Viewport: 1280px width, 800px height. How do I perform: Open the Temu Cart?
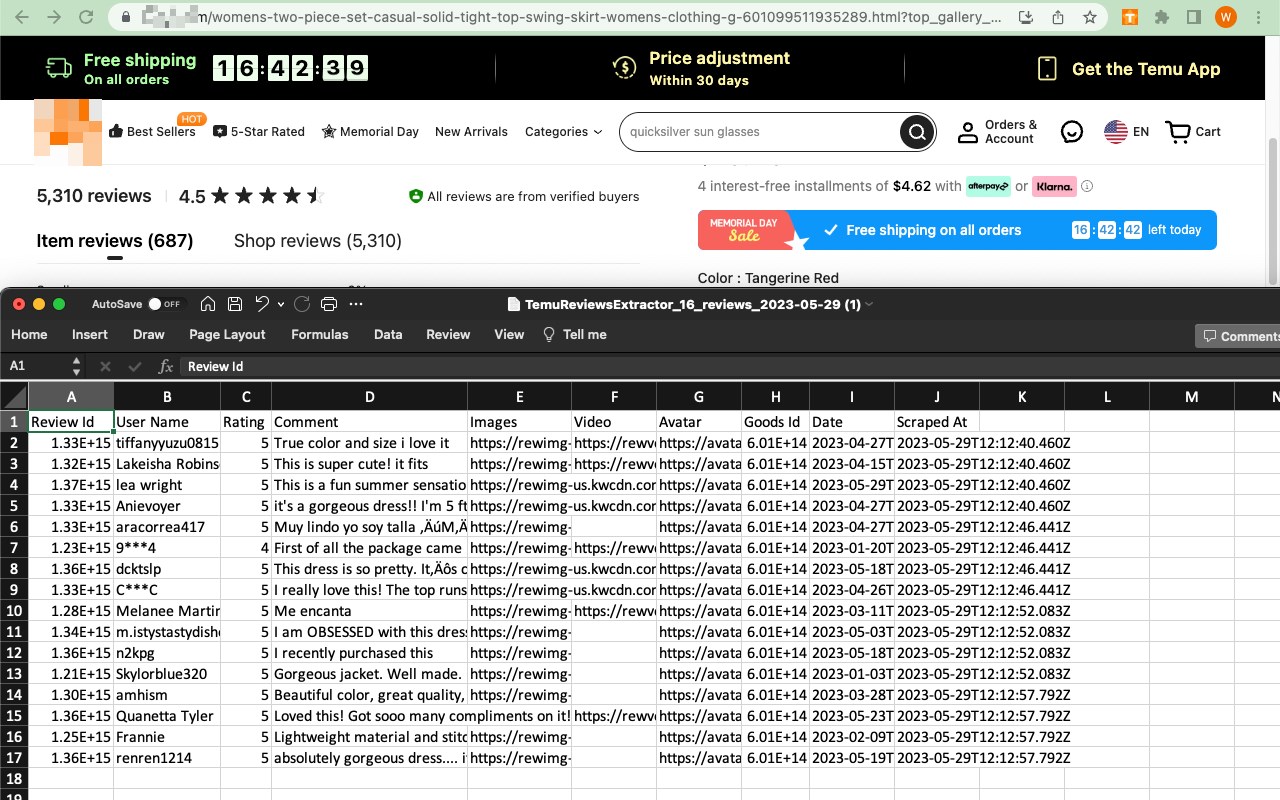[1194, 132]
